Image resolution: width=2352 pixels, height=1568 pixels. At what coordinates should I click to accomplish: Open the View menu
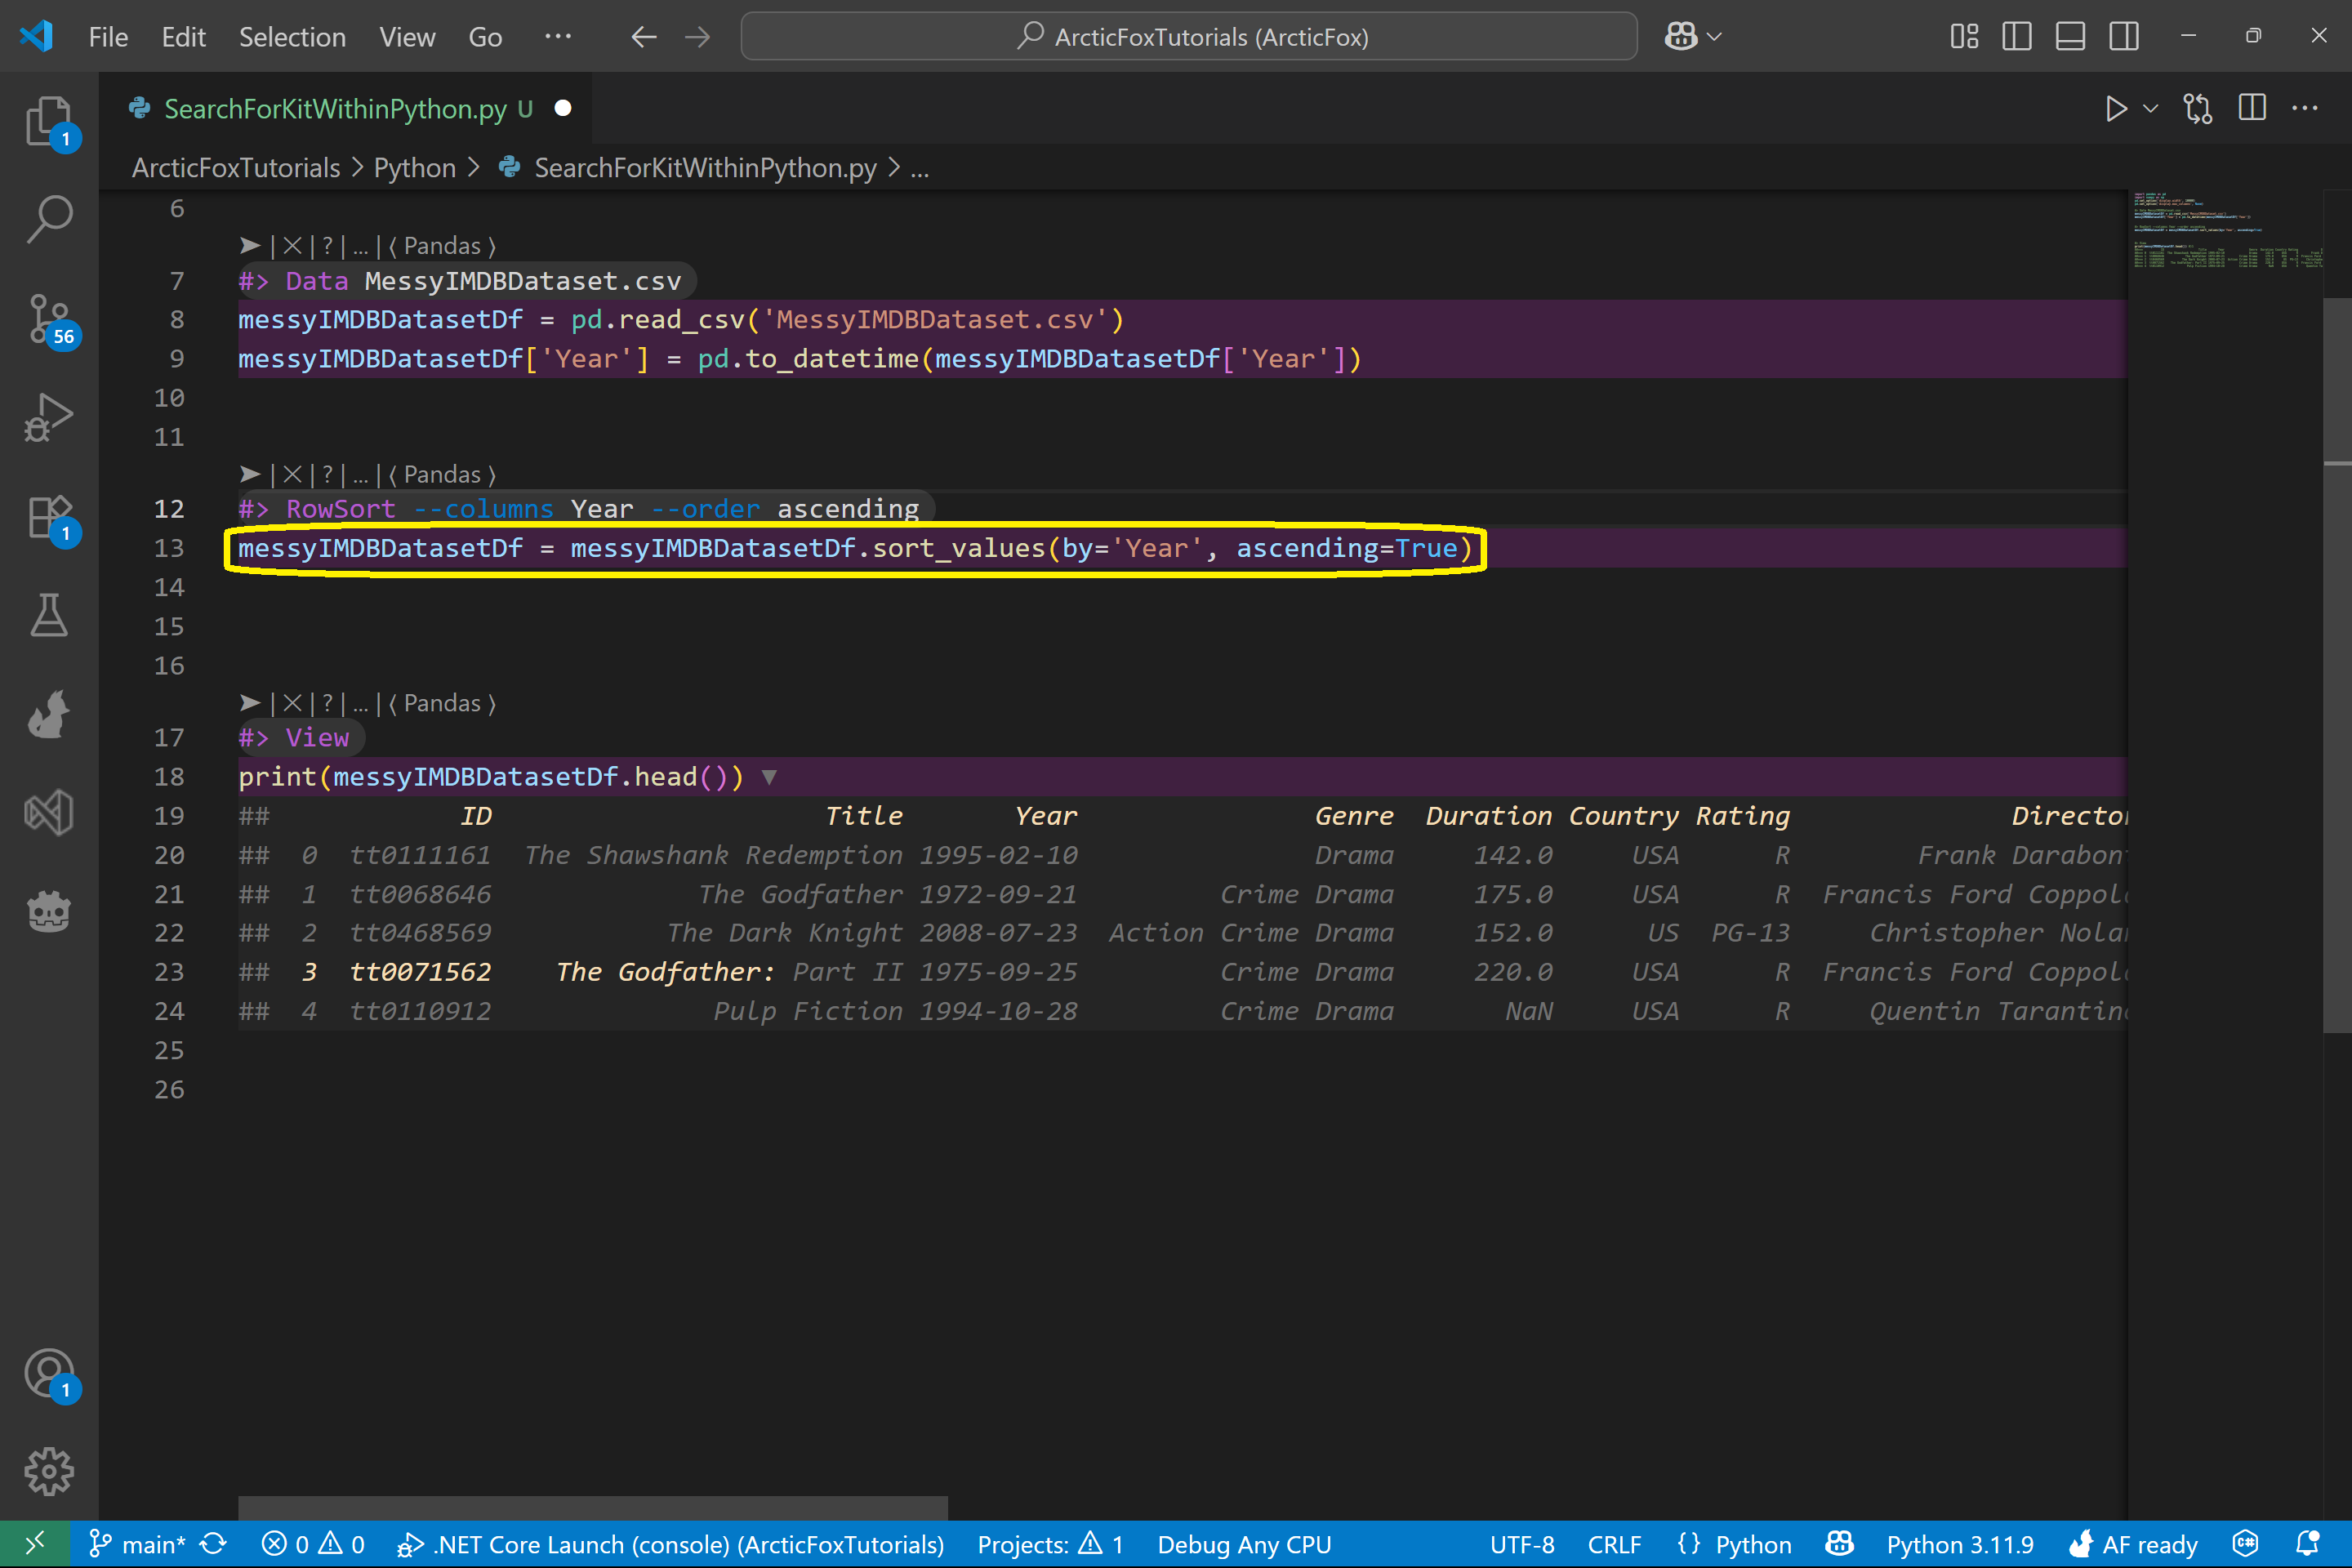coord(407,37)
